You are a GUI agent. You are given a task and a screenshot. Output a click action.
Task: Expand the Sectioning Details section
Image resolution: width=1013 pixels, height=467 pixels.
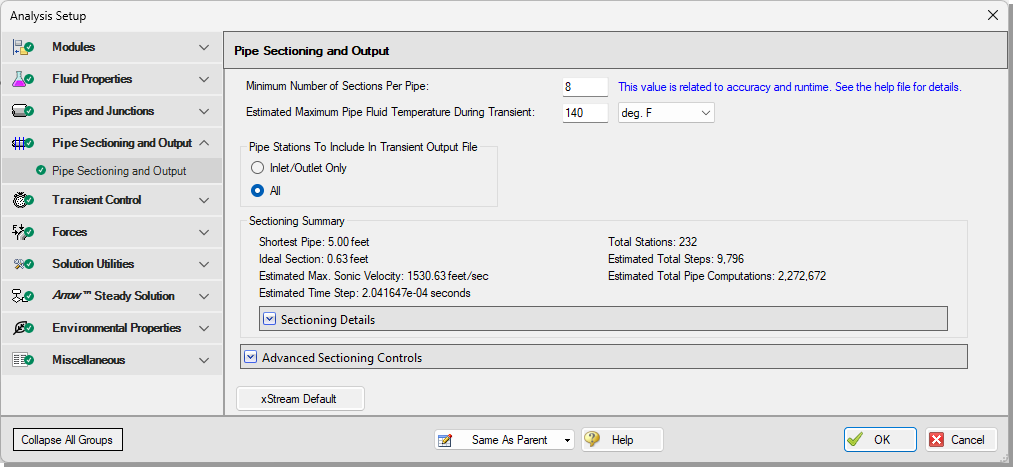coord(270,319)
